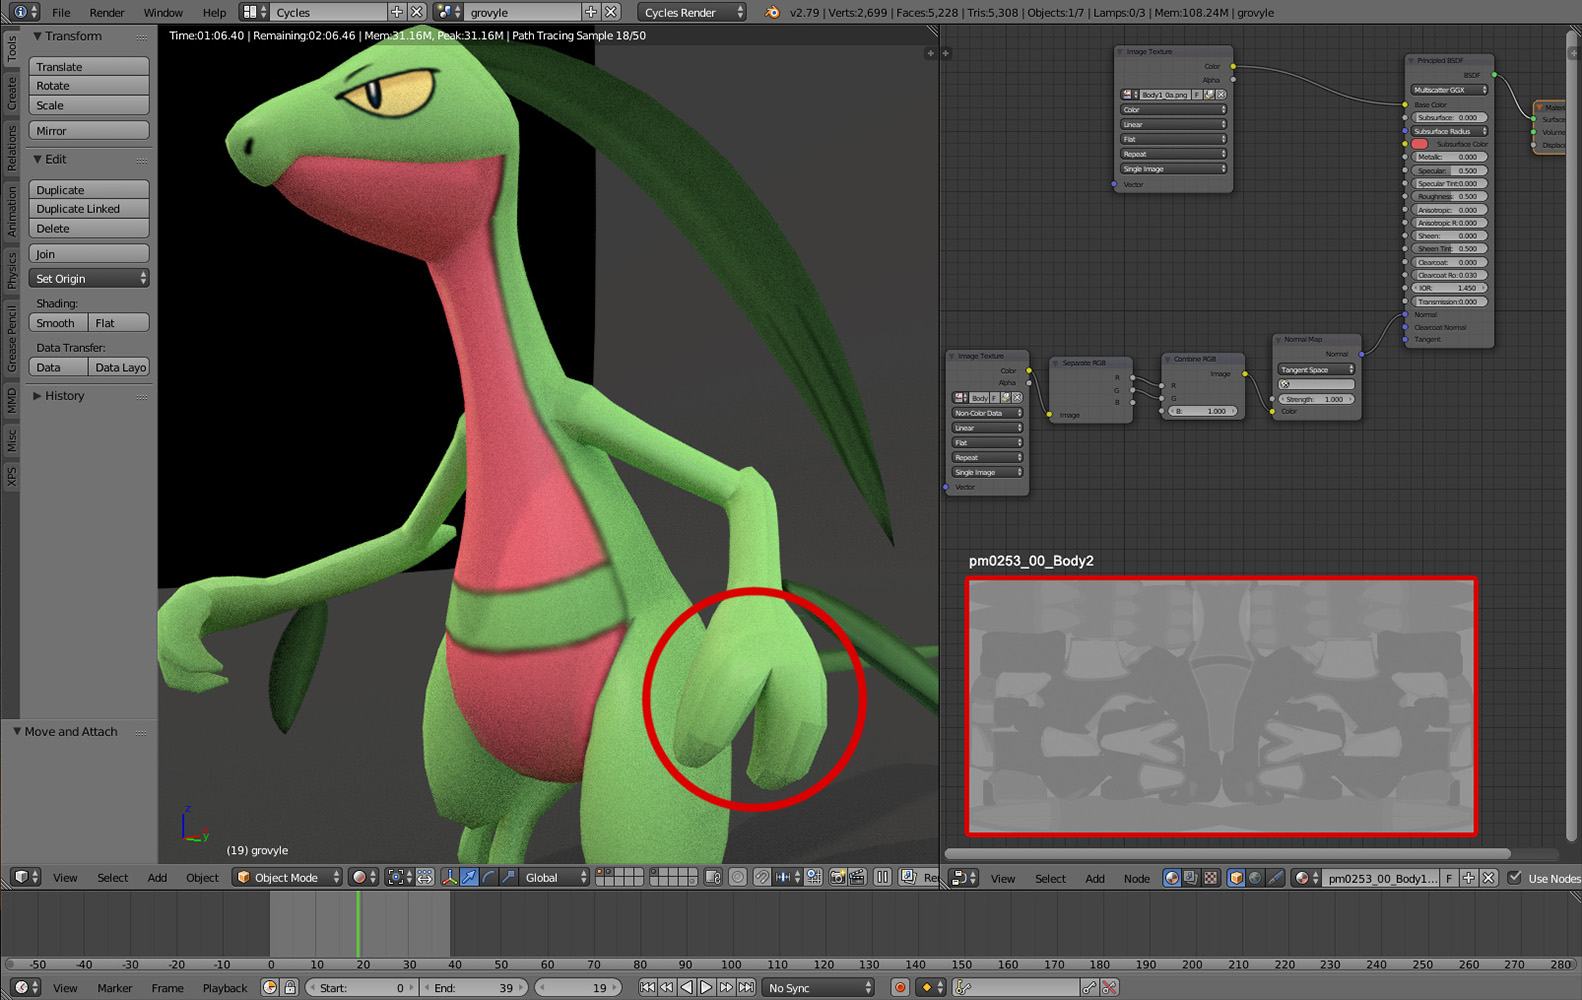
Task: Click the Join button
Action: click(89, 253)
